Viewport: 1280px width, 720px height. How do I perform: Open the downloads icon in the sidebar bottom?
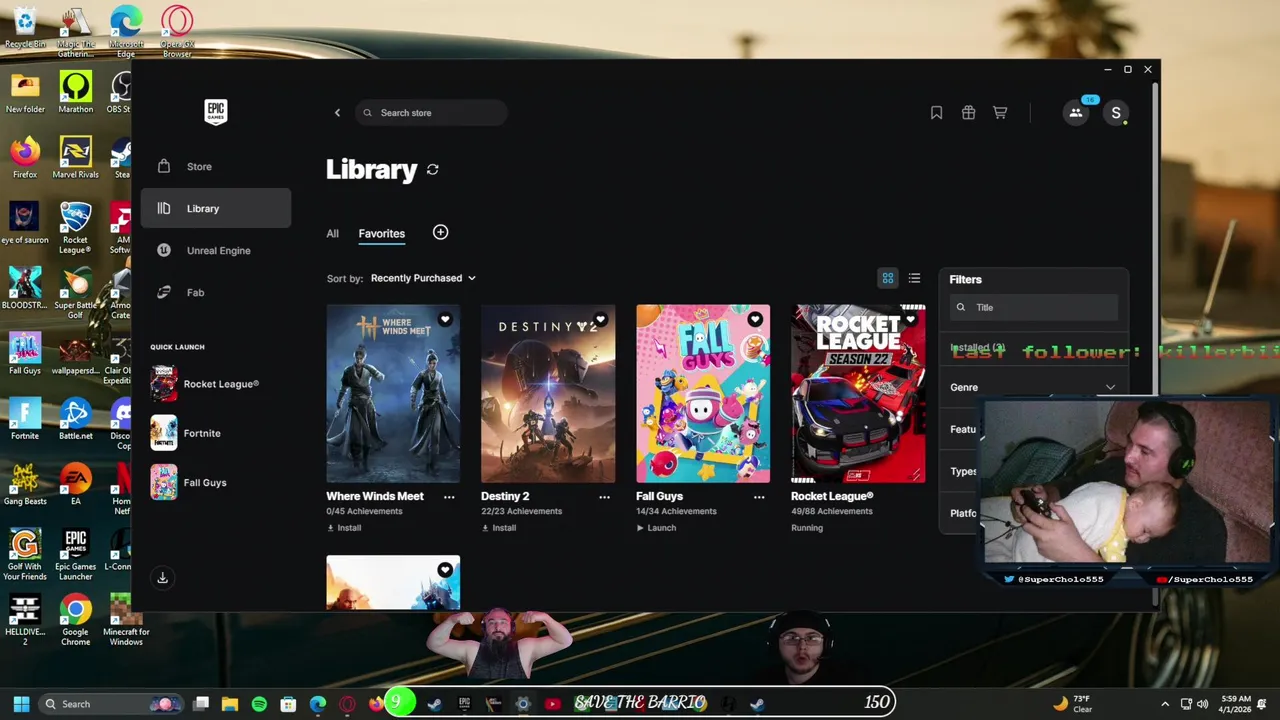(162, 578)
